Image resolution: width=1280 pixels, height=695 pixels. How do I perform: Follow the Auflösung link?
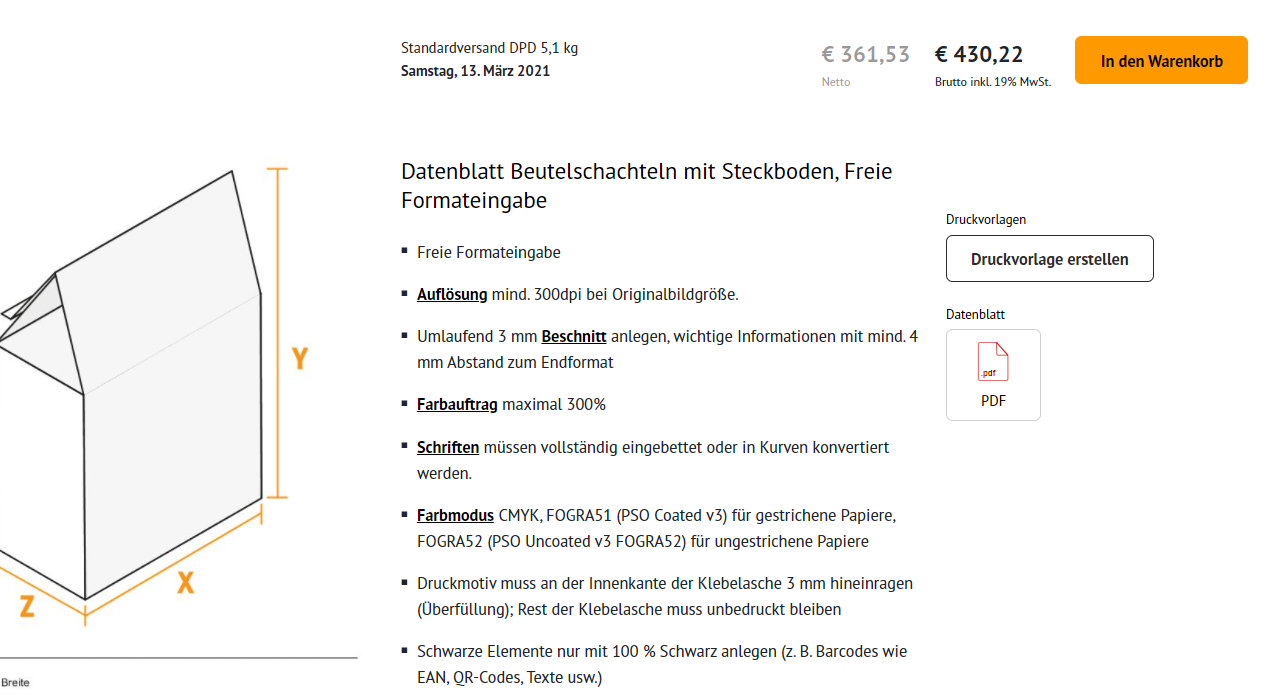coord(452,294)
